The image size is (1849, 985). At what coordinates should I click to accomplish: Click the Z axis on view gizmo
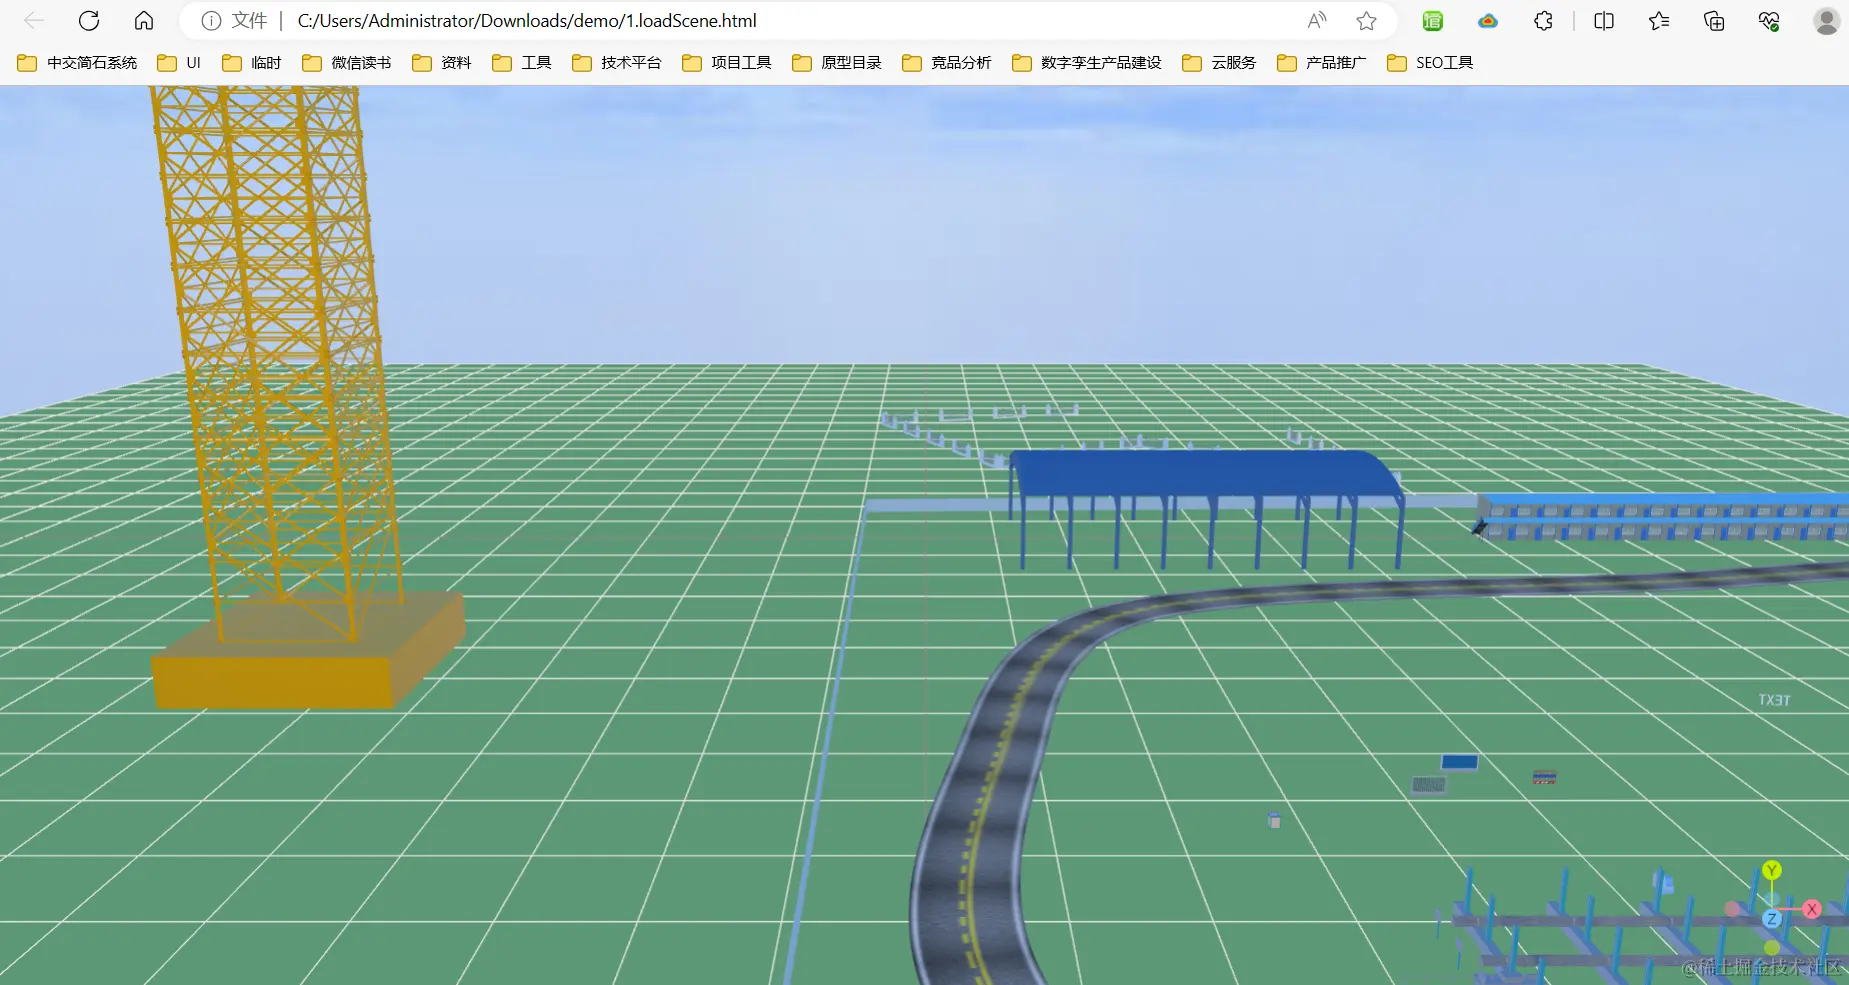tap(1772, 919)
